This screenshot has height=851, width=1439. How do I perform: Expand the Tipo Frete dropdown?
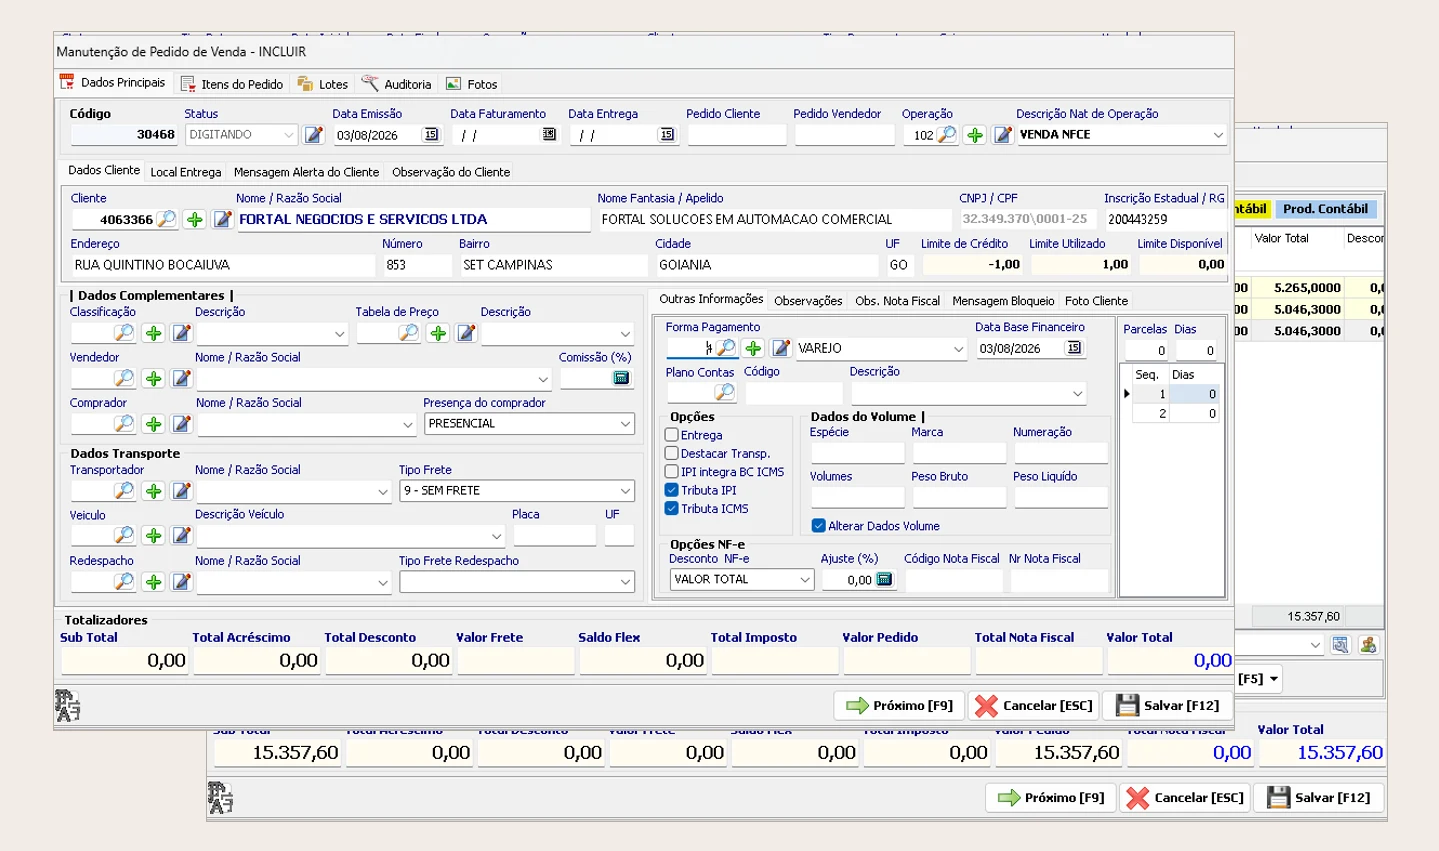pyautogui.click(x=625, y=491)
